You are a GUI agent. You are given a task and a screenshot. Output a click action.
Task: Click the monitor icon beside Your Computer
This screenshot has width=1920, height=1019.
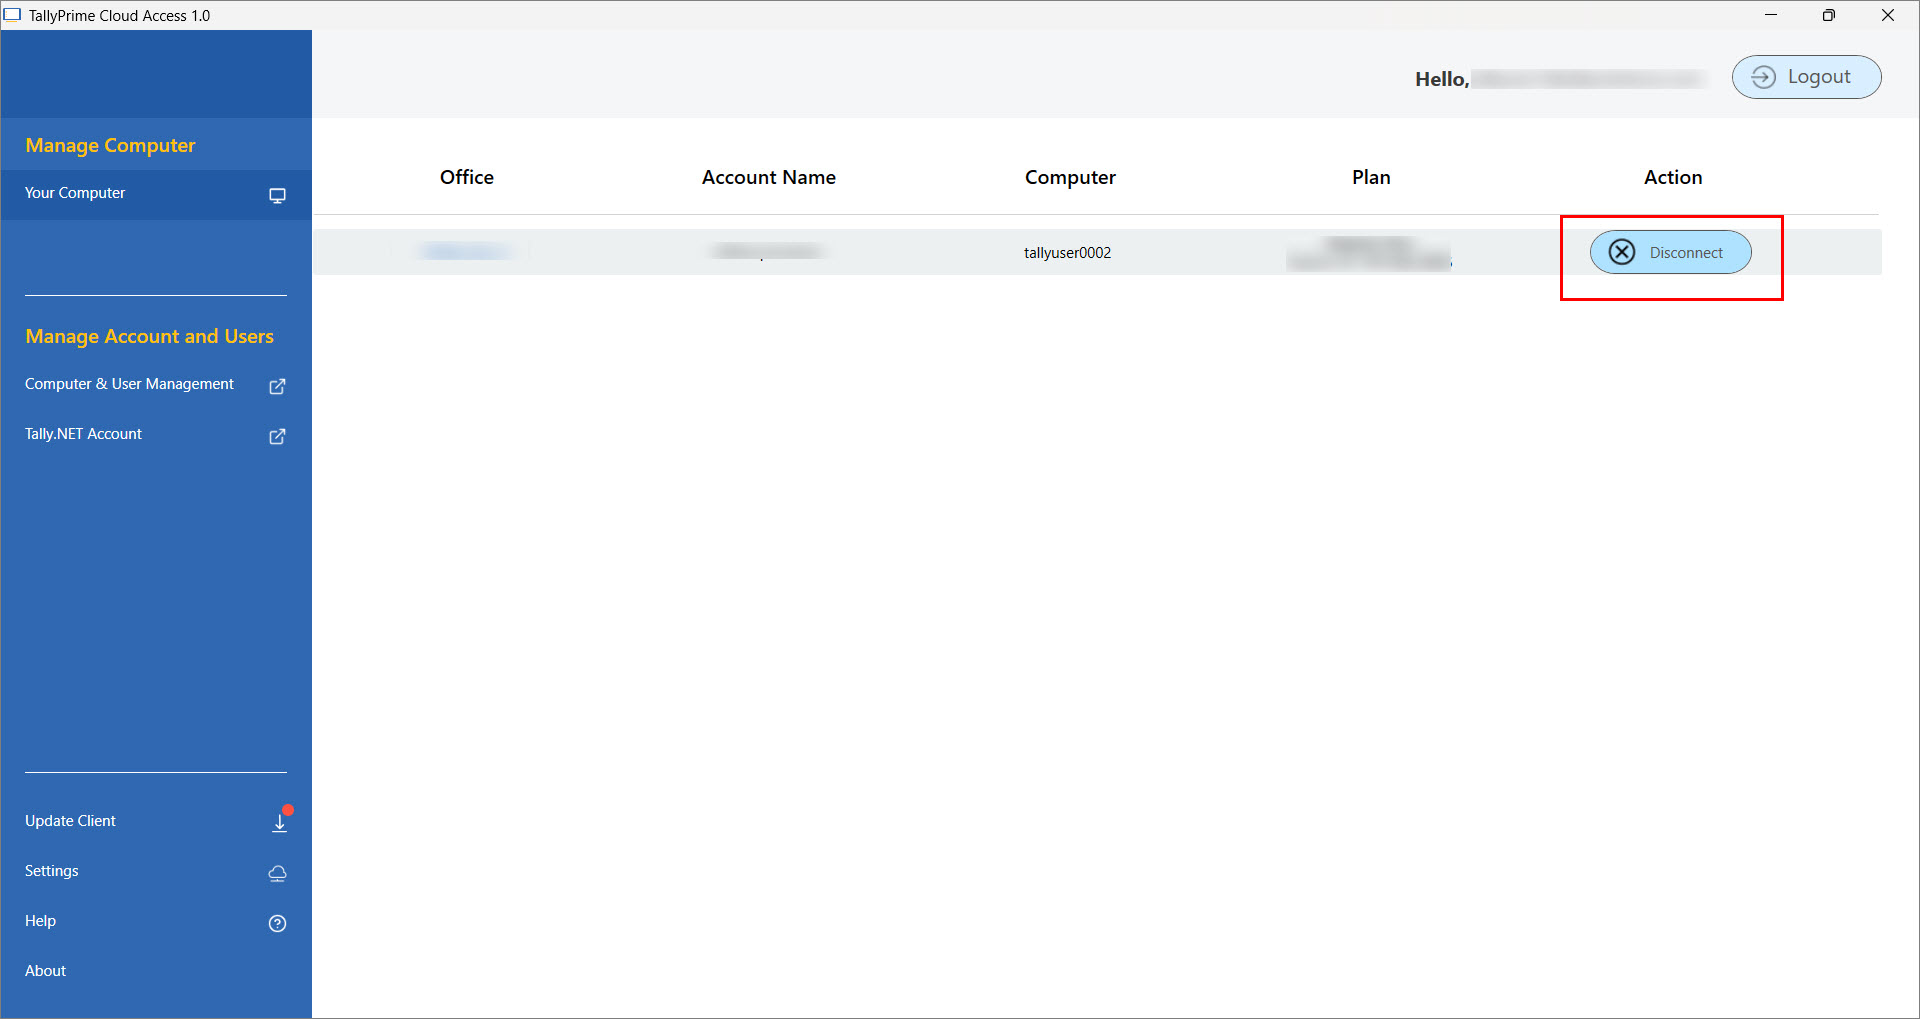tap(277, 195)
